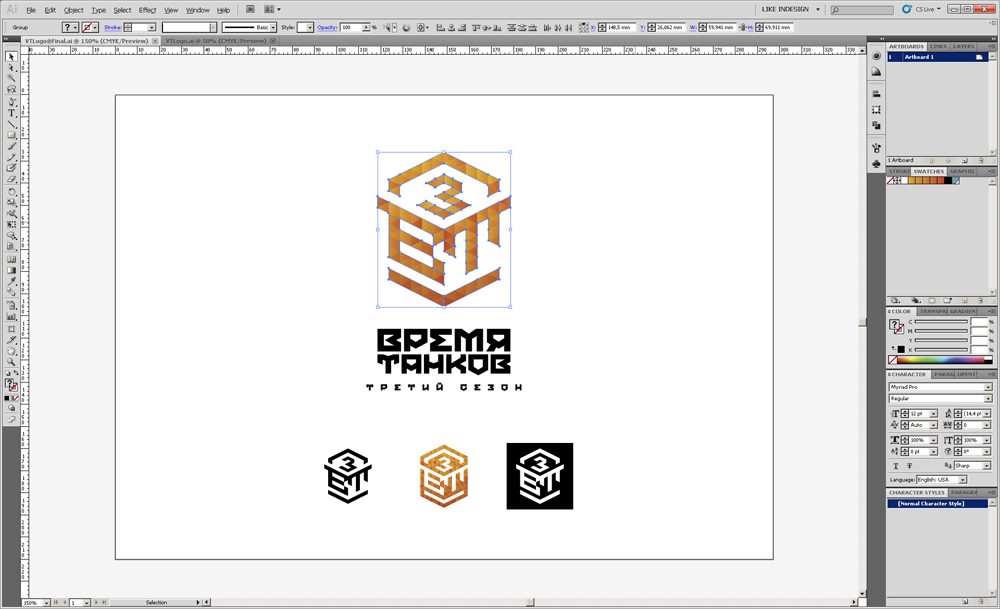
Task: Toggle the Drawing Mode button
Action: point(11,407)
